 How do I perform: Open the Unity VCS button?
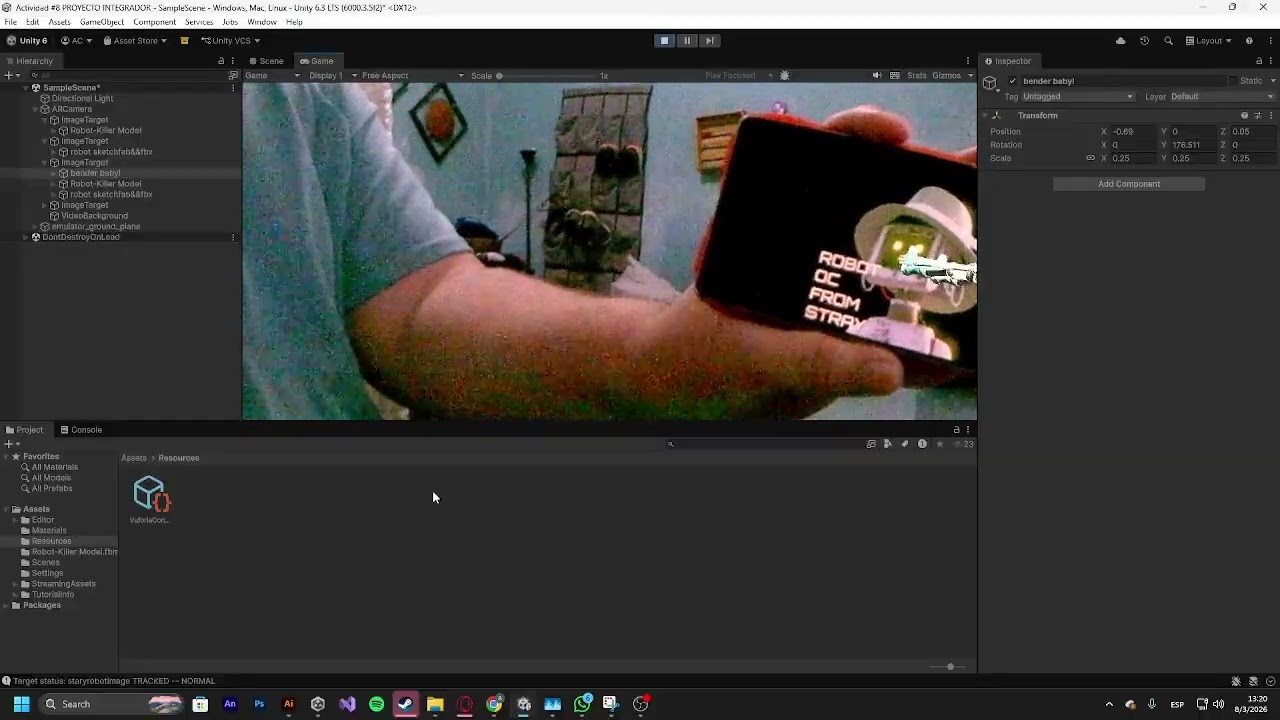coord(230,41)
